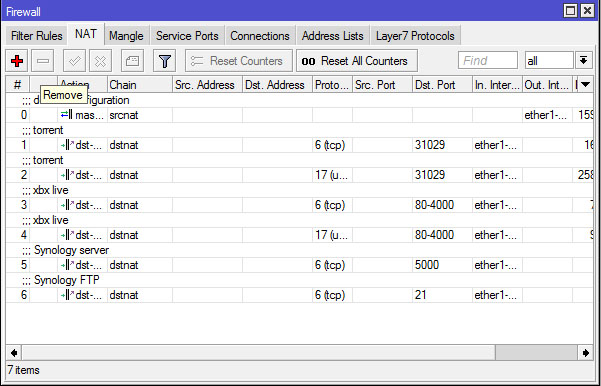Click the Comment note icon in toolbar
Viewport: 601px width, 386px height.
coord(133,61)
